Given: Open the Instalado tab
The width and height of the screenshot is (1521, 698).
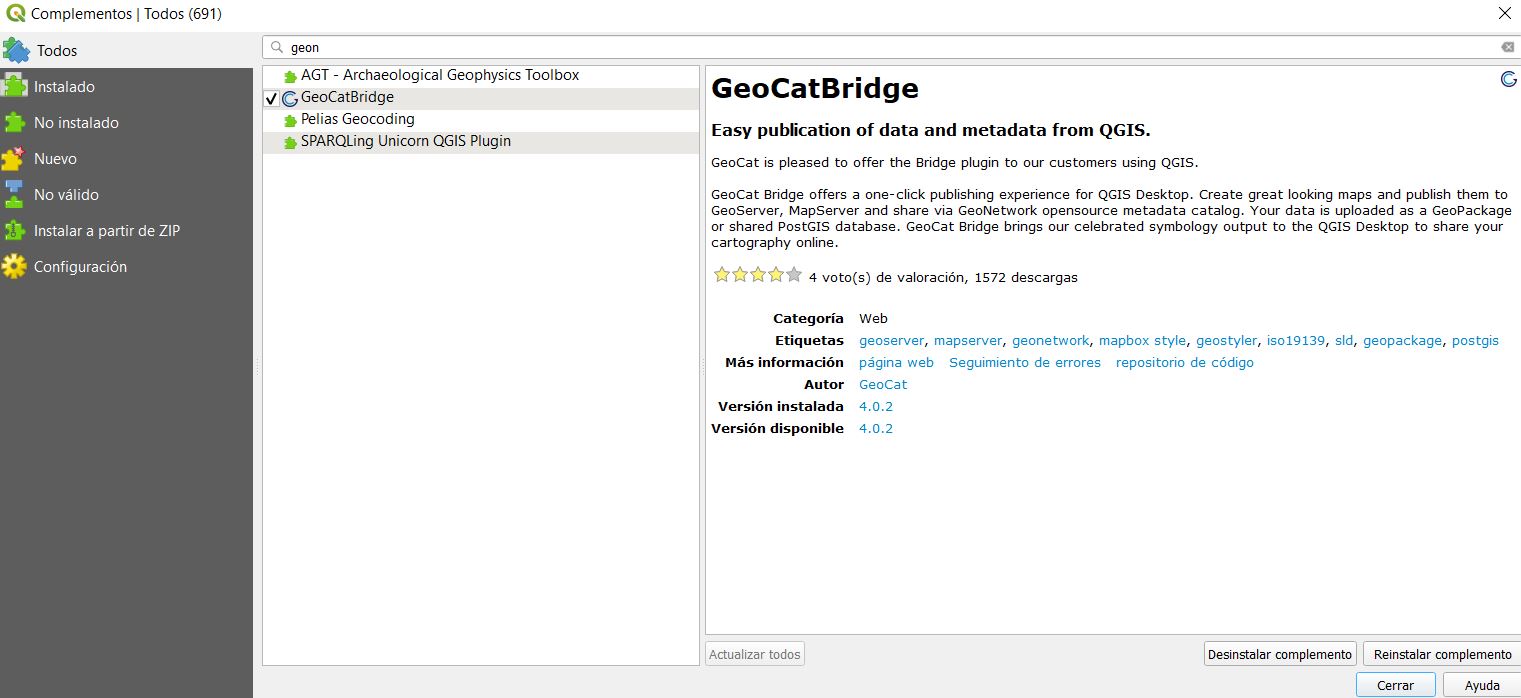Looking at the screenshot, I should tap(64, 87).
